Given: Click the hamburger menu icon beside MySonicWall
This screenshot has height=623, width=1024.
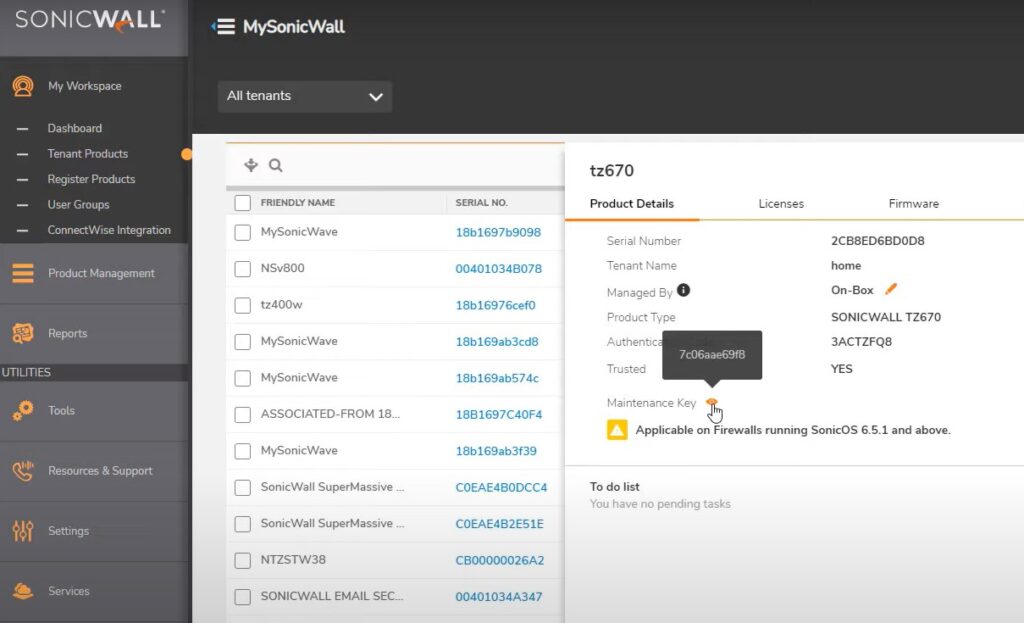Looking at the screenshot, I should (x=224, y=27).
